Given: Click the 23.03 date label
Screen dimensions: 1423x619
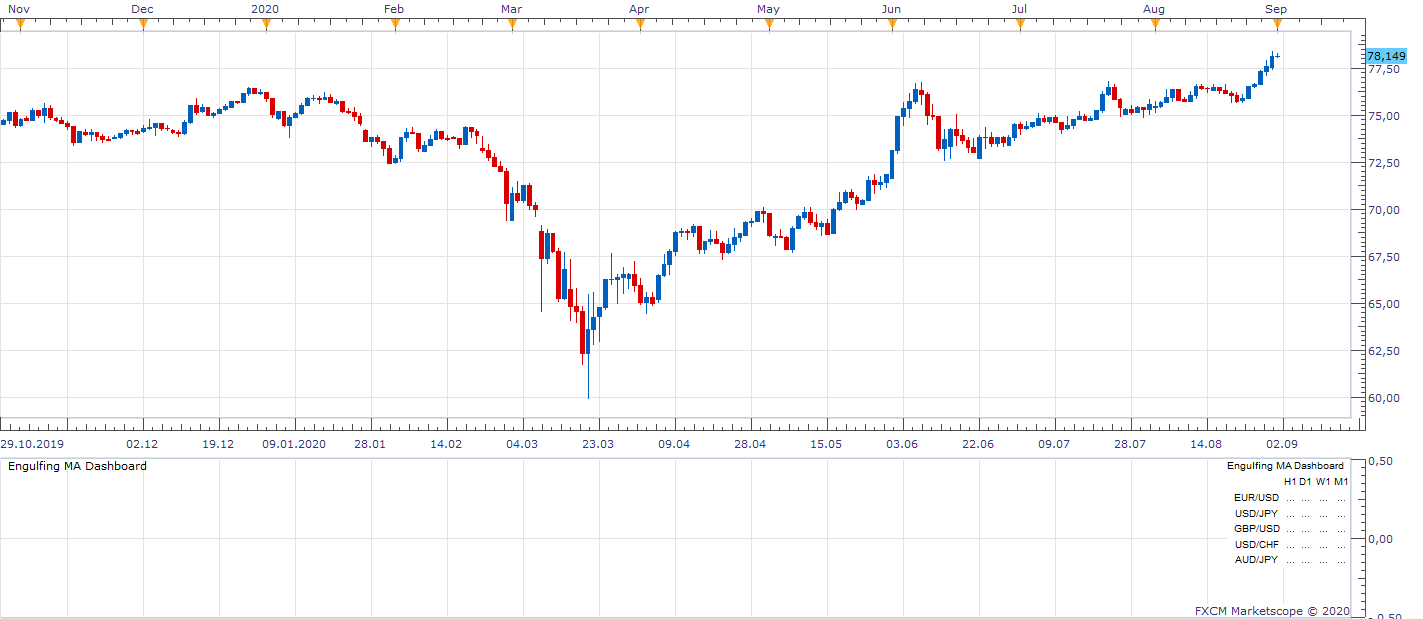Looking at the screenshot, I should 598,444.
